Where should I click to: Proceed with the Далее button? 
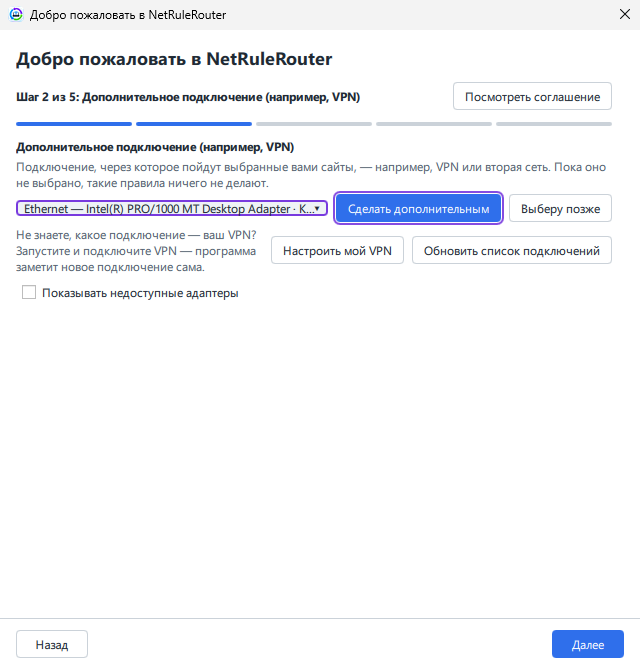click(x=588, y=644)
